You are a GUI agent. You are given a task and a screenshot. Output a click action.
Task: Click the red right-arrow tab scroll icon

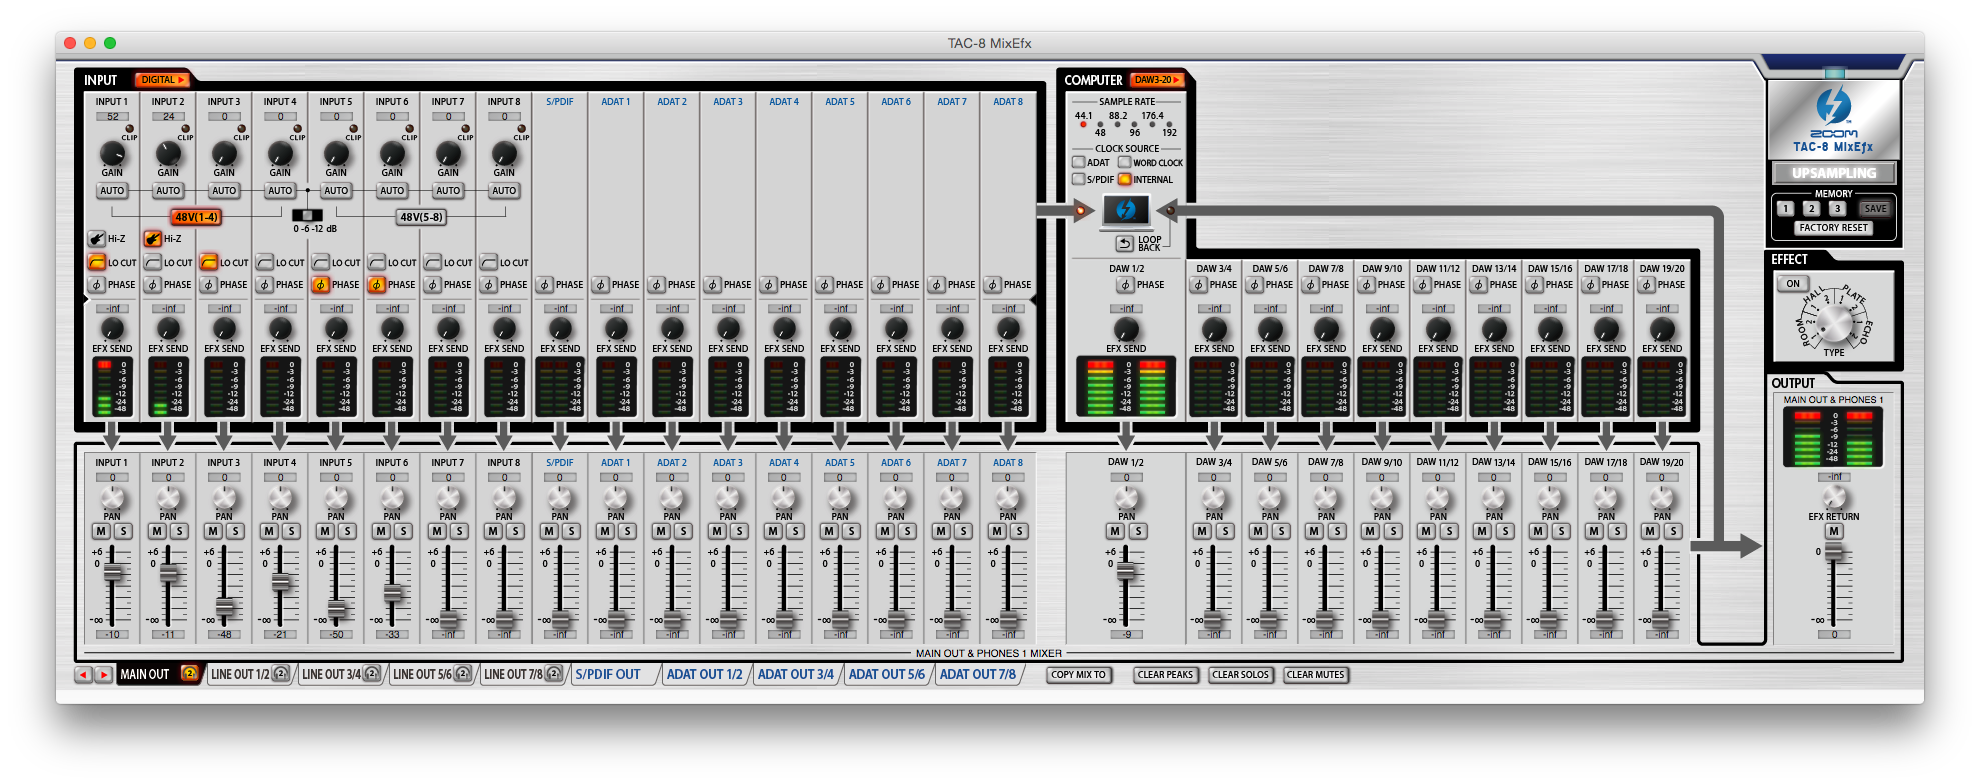tap(103, 675)
